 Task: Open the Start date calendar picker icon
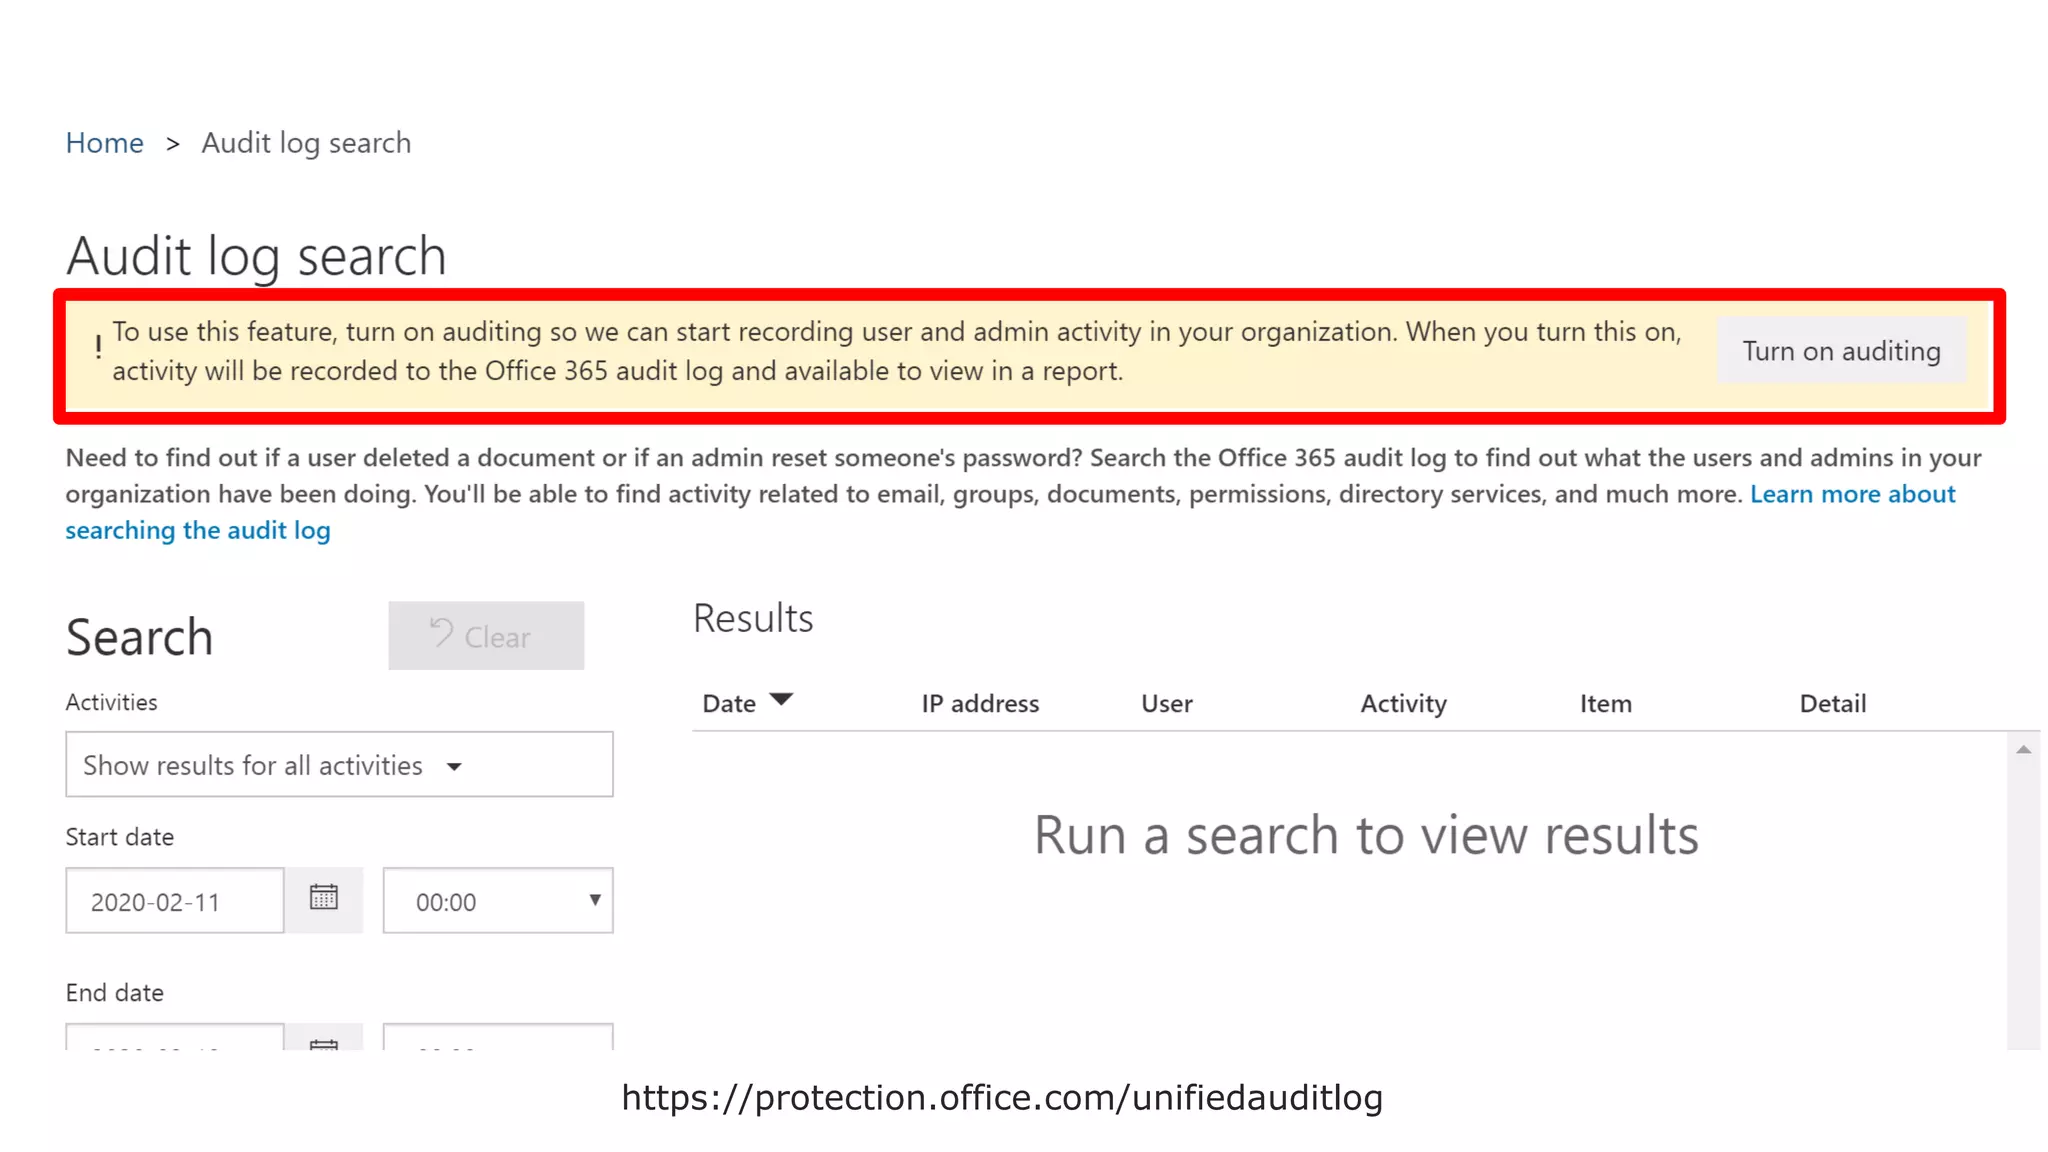pos(323,898)
